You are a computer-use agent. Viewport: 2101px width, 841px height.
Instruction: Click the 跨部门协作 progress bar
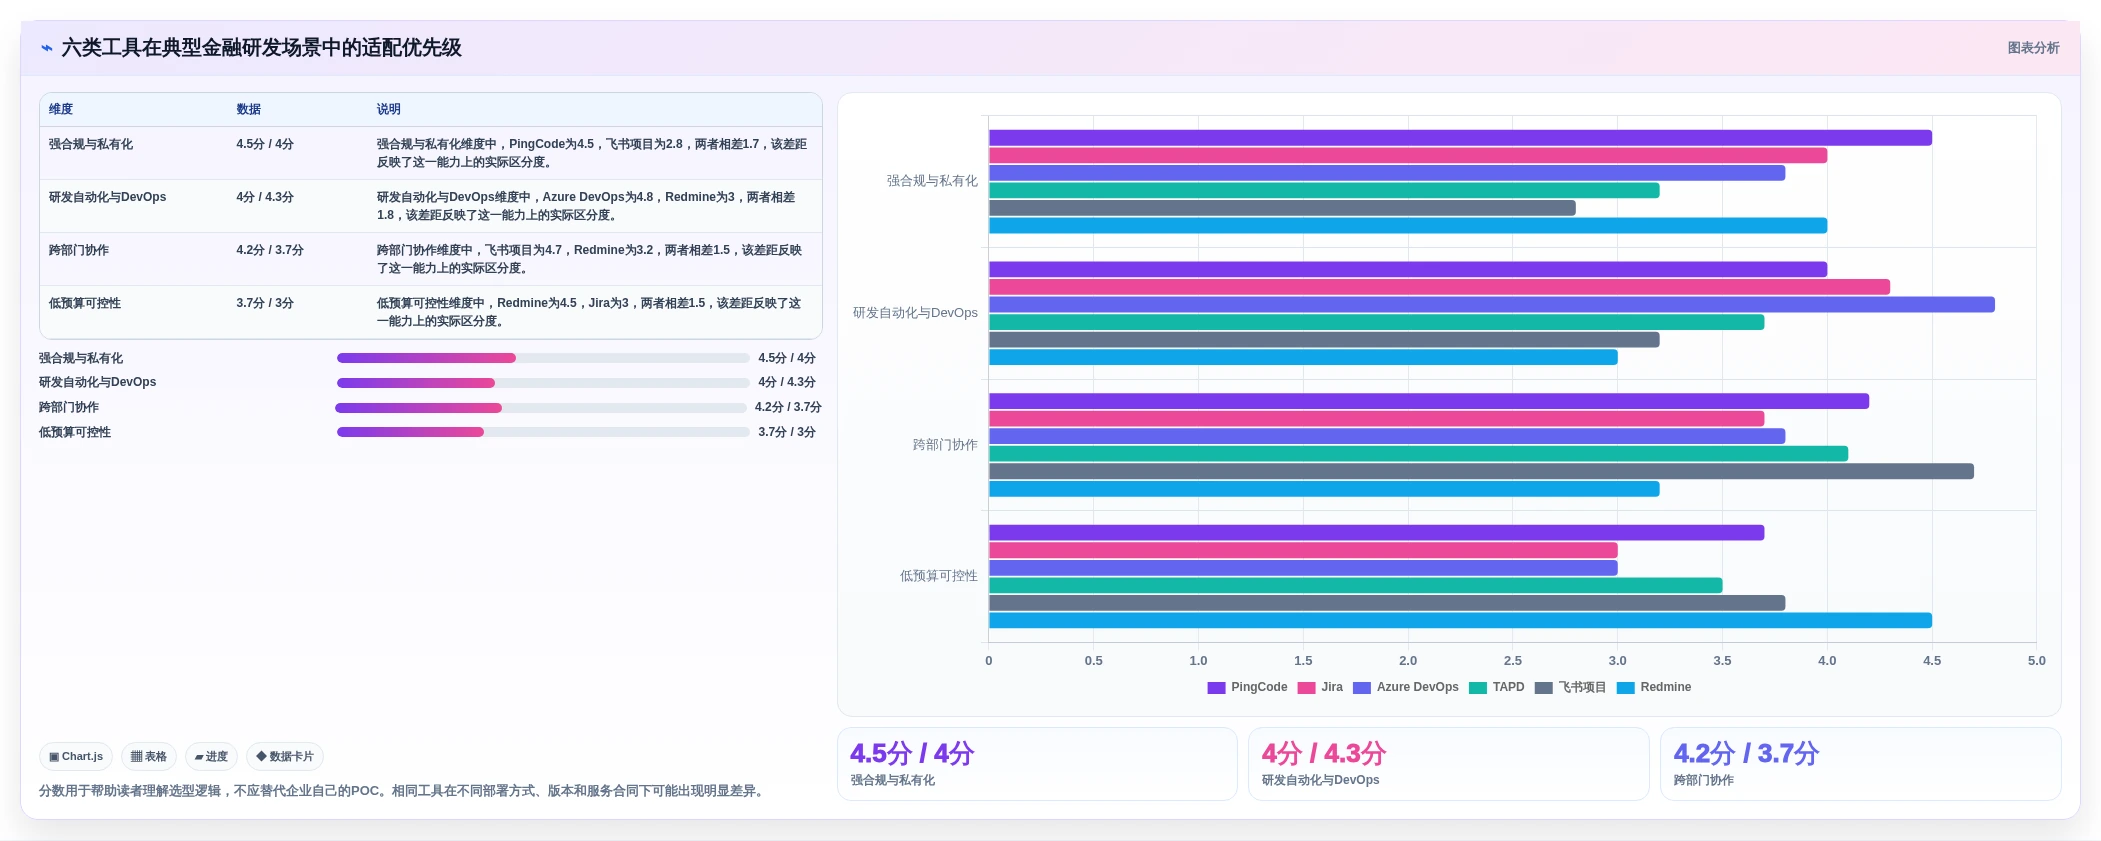[541, 408]
